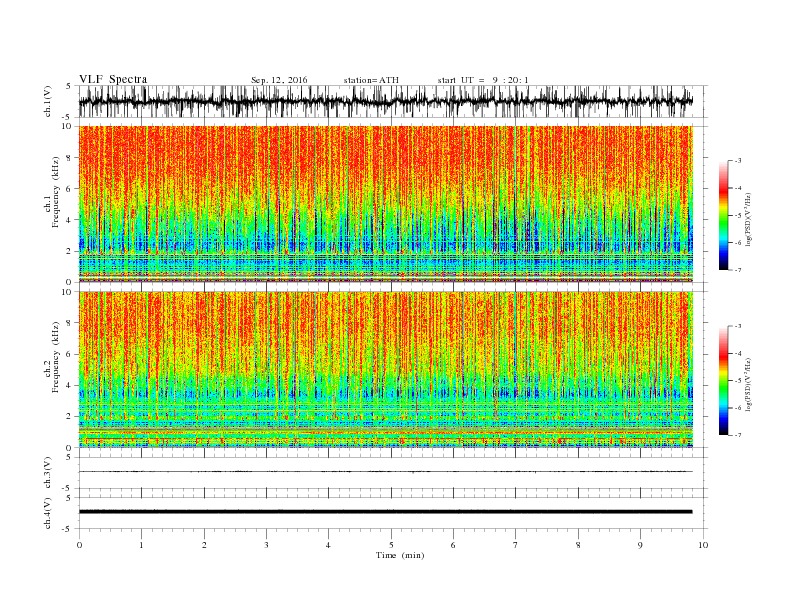Click the -3 tick on ch.1 colorbar
792x612 pixels.
point(738,161)
